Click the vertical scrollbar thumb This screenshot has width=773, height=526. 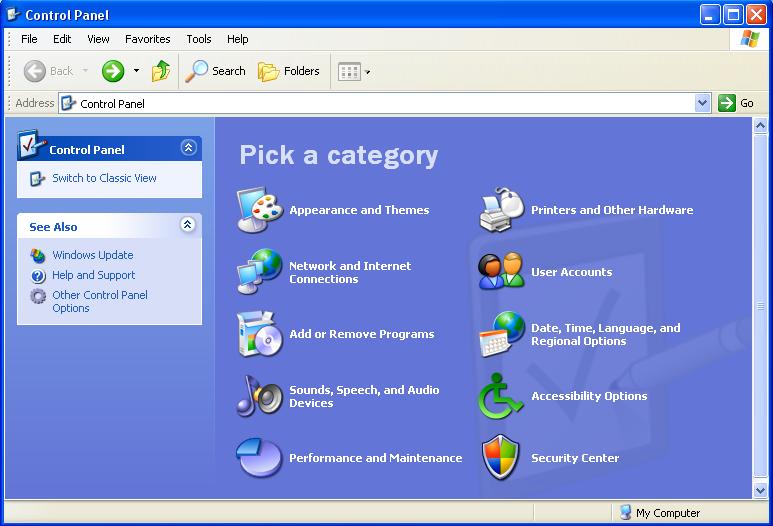tap(760, 306)
